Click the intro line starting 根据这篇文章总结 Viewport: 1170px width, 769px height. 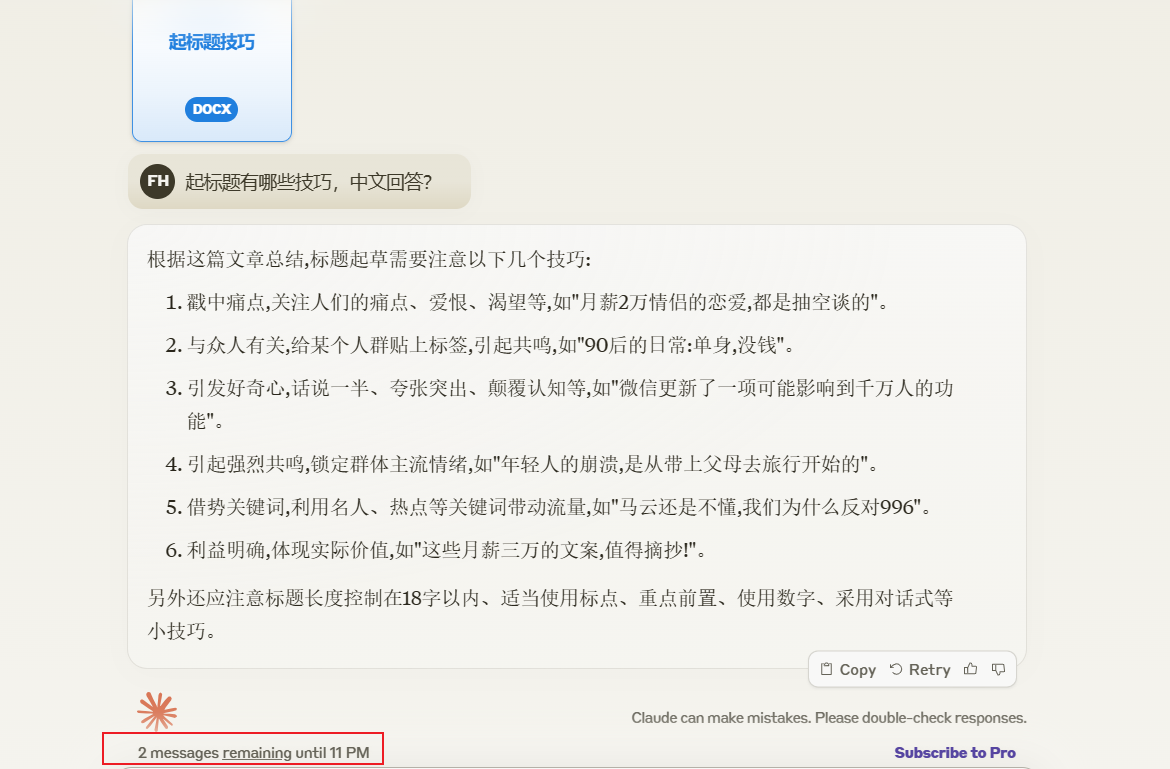(369, 260)
